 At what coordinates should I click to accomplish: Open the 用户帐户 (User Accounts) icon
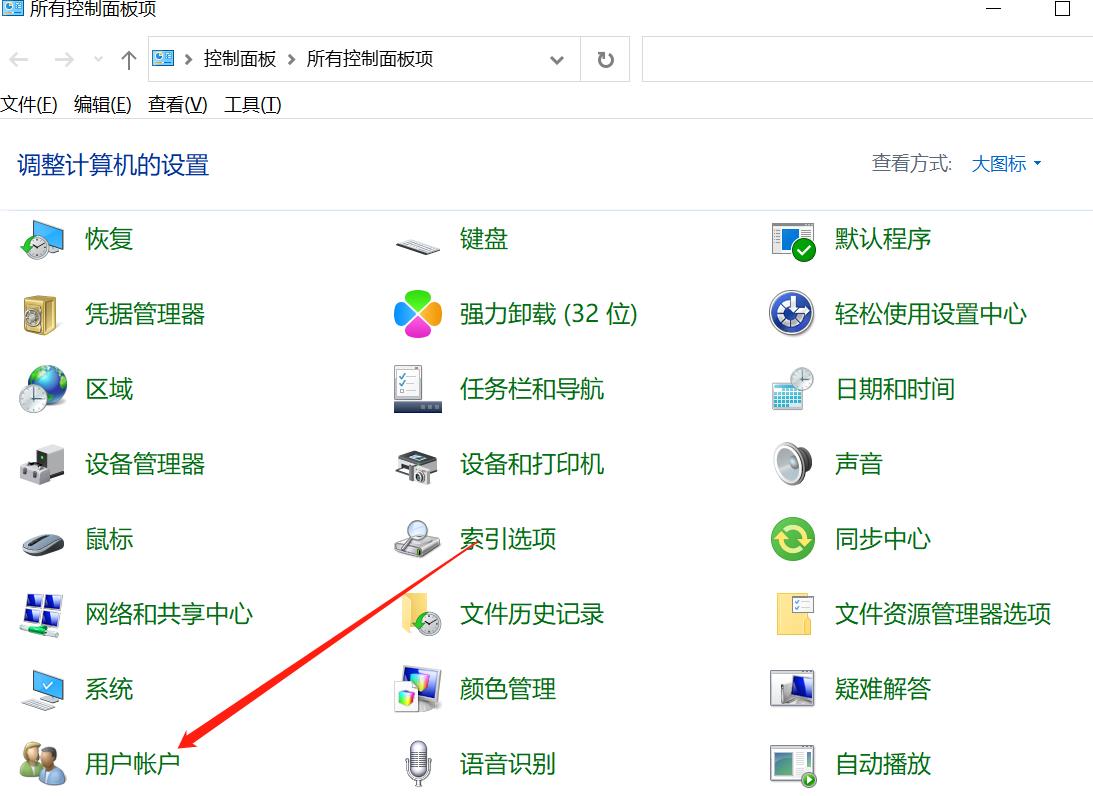click(x=43, y=764)
